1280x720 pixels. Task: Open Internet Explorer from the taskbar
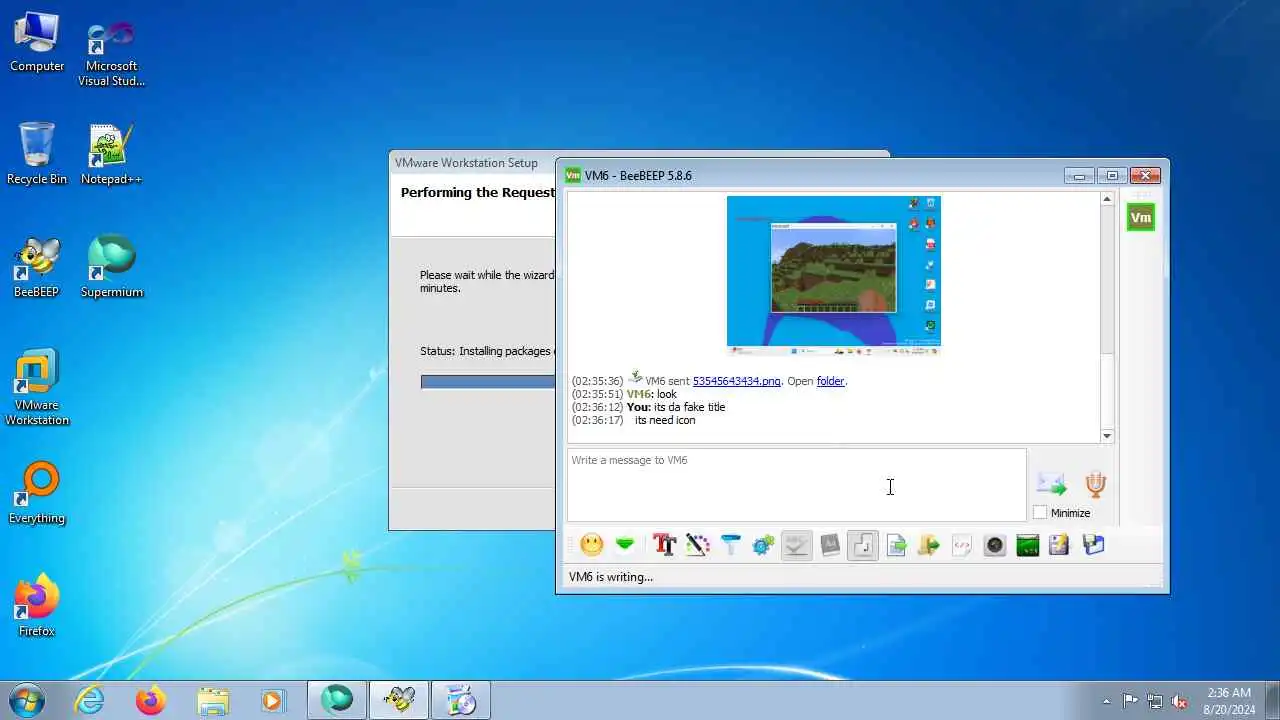pos(90,701)
